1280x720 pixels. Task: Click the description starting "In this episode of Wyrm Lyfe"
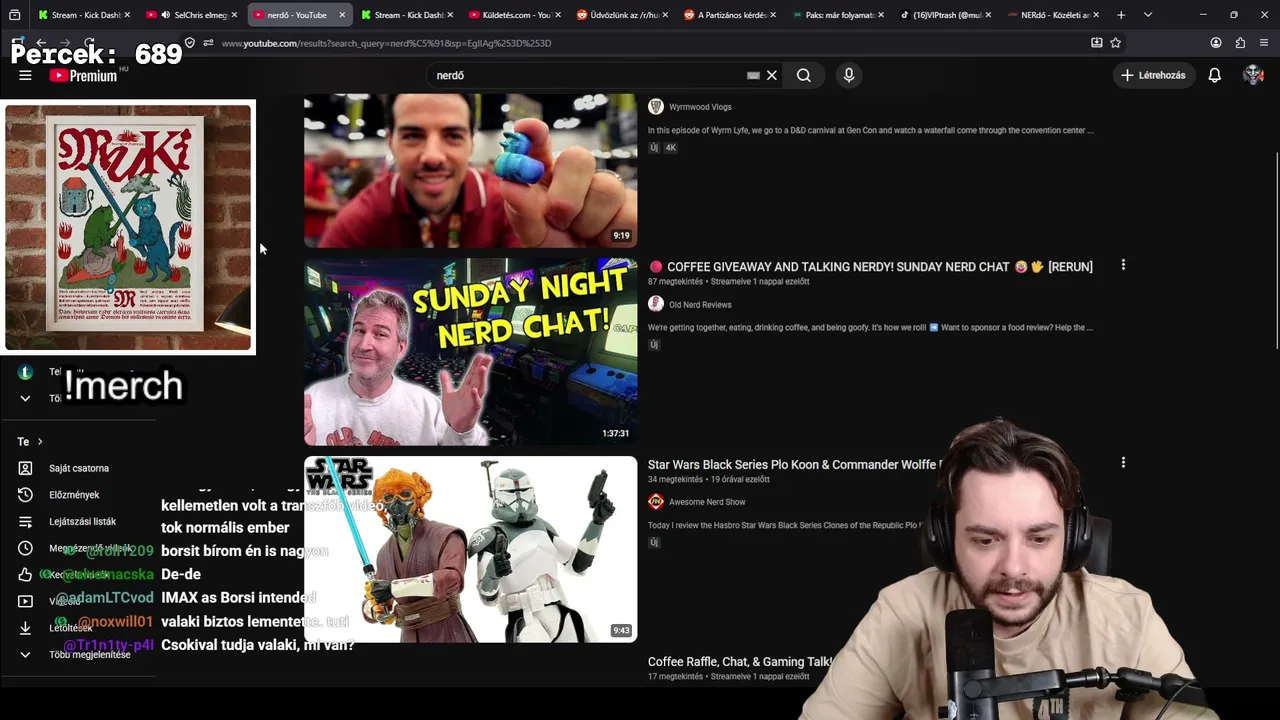click(870, 130)
